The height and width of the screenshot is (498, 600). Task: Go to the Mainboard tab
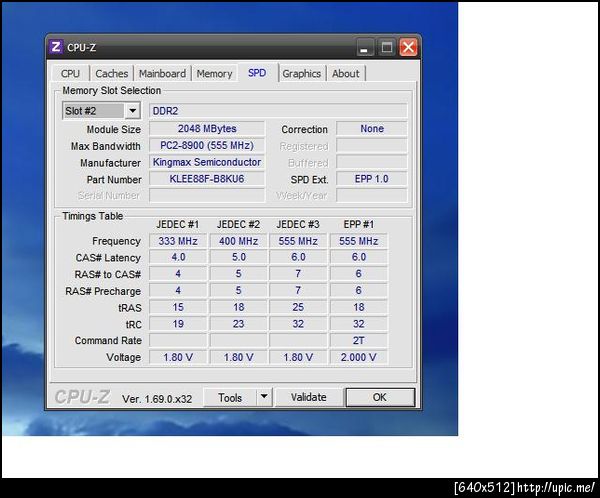point(162,73)
